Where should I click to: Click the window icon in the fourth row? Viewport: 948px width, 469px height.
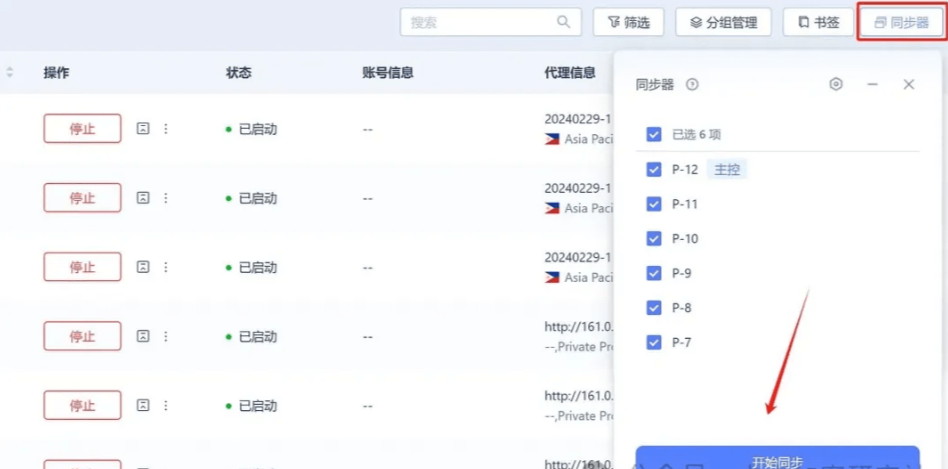point(143,336)
